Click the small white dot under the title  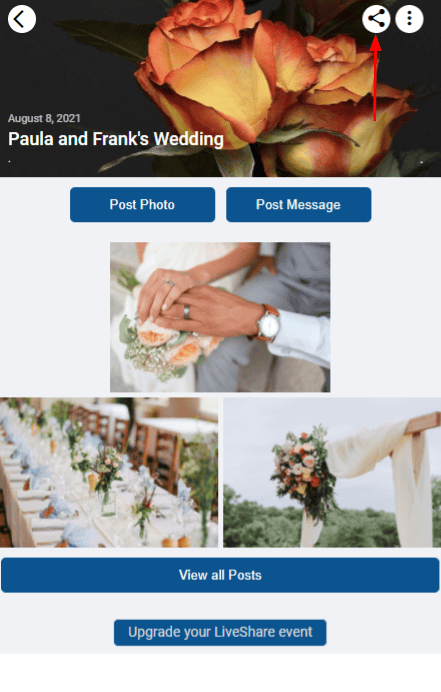tap(9, 161)
